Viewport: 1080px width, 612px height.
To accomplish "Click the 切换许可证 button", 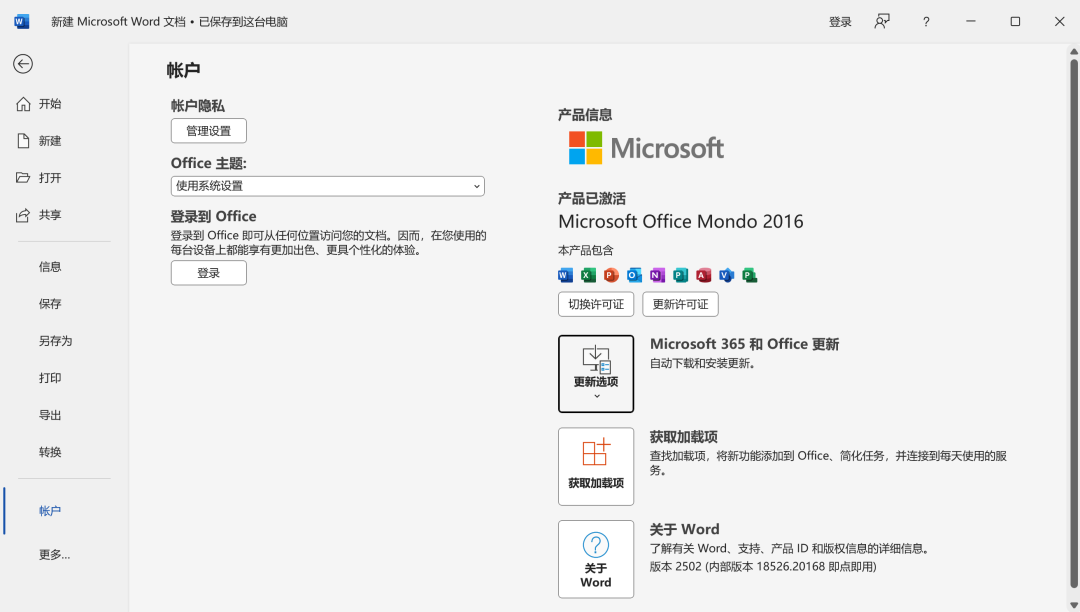I will point(596,304).
